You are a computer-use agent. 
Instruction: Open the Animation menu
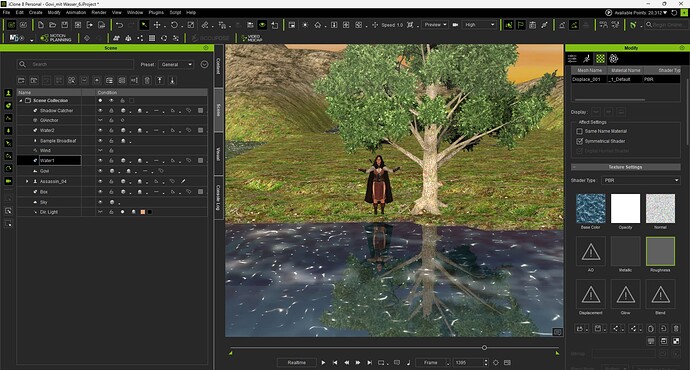tap(76, 13)
